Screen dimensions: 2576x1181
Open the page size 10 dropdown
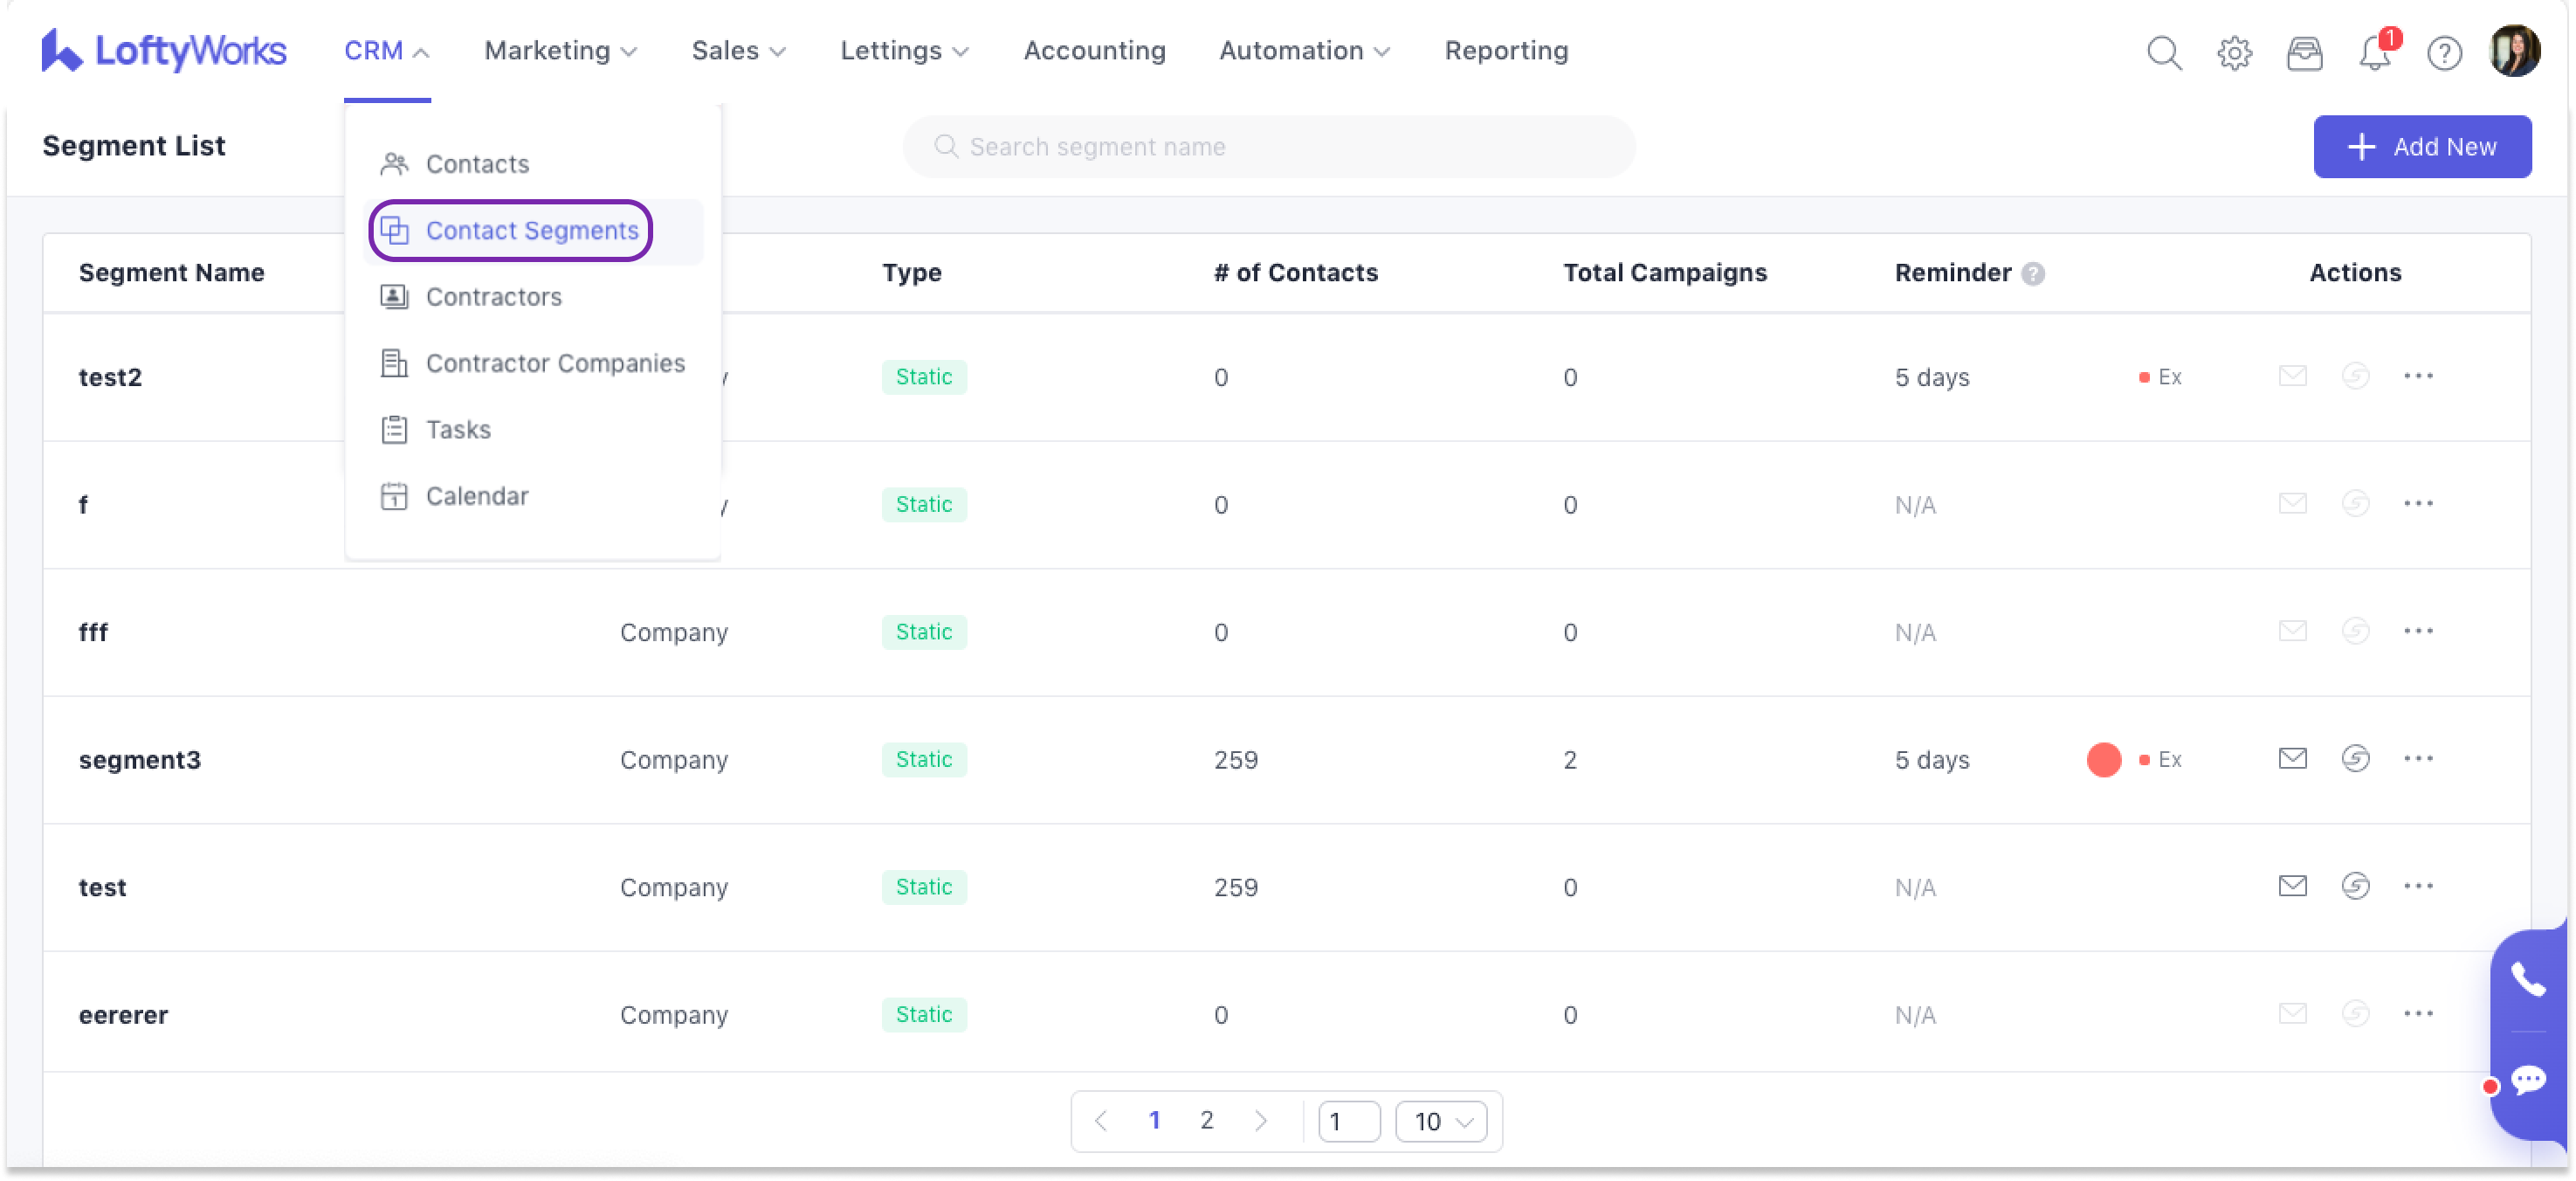pos(1441,1121)
